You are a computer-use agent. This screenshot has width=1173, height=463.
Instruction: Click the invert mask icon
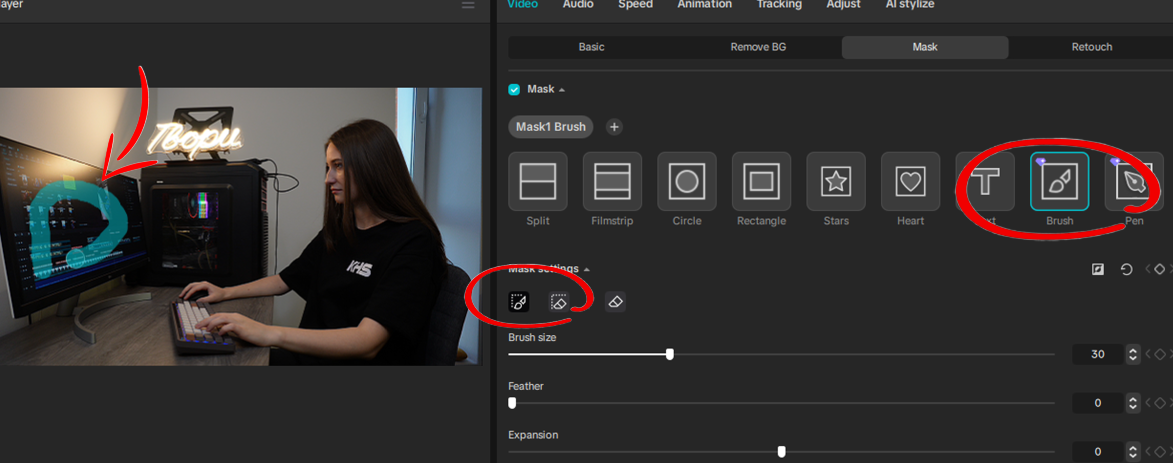click(1097, 269)
